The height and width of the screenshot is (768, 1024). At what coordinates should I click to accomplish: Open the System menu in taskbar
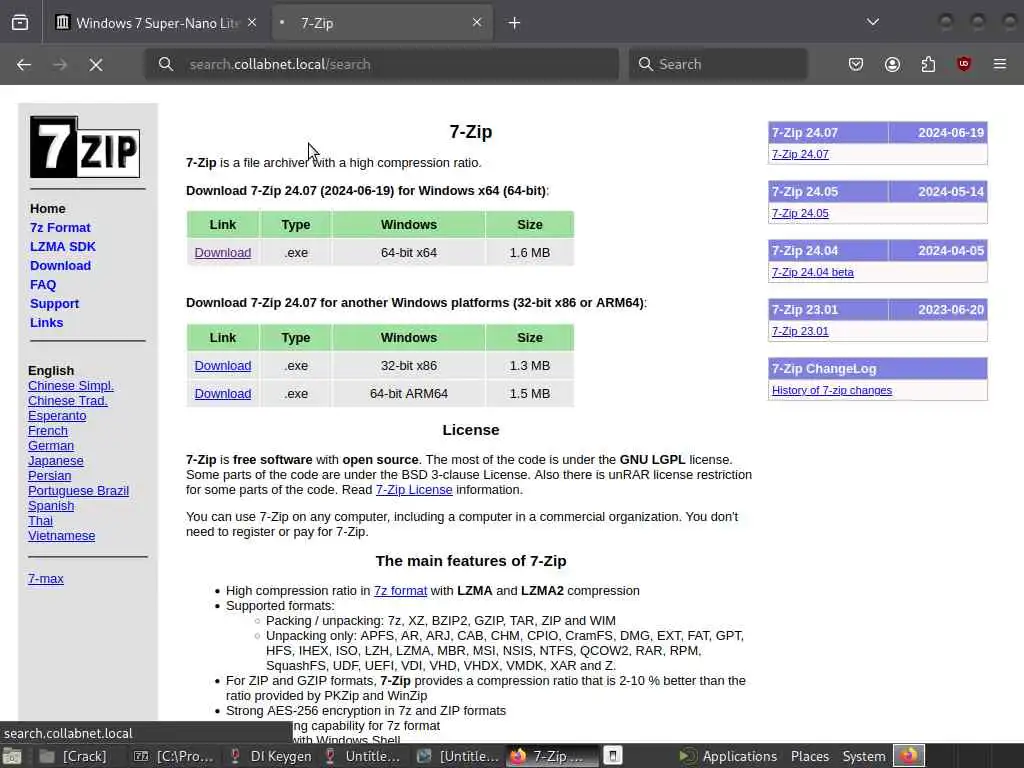click(x=863, y=756)
